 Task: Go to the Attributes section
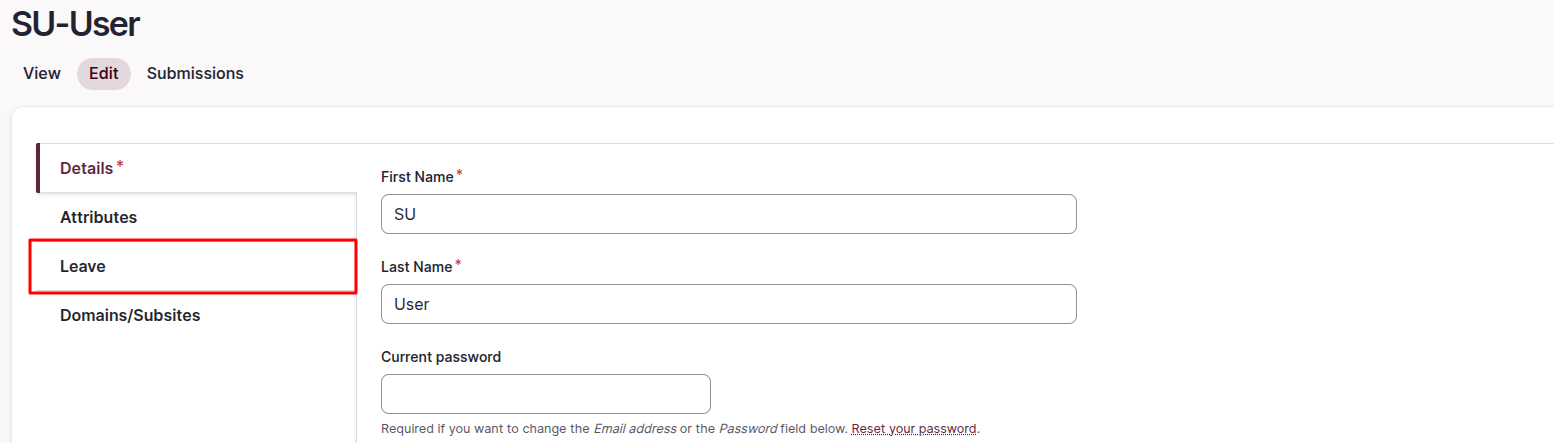coord(98,217)
